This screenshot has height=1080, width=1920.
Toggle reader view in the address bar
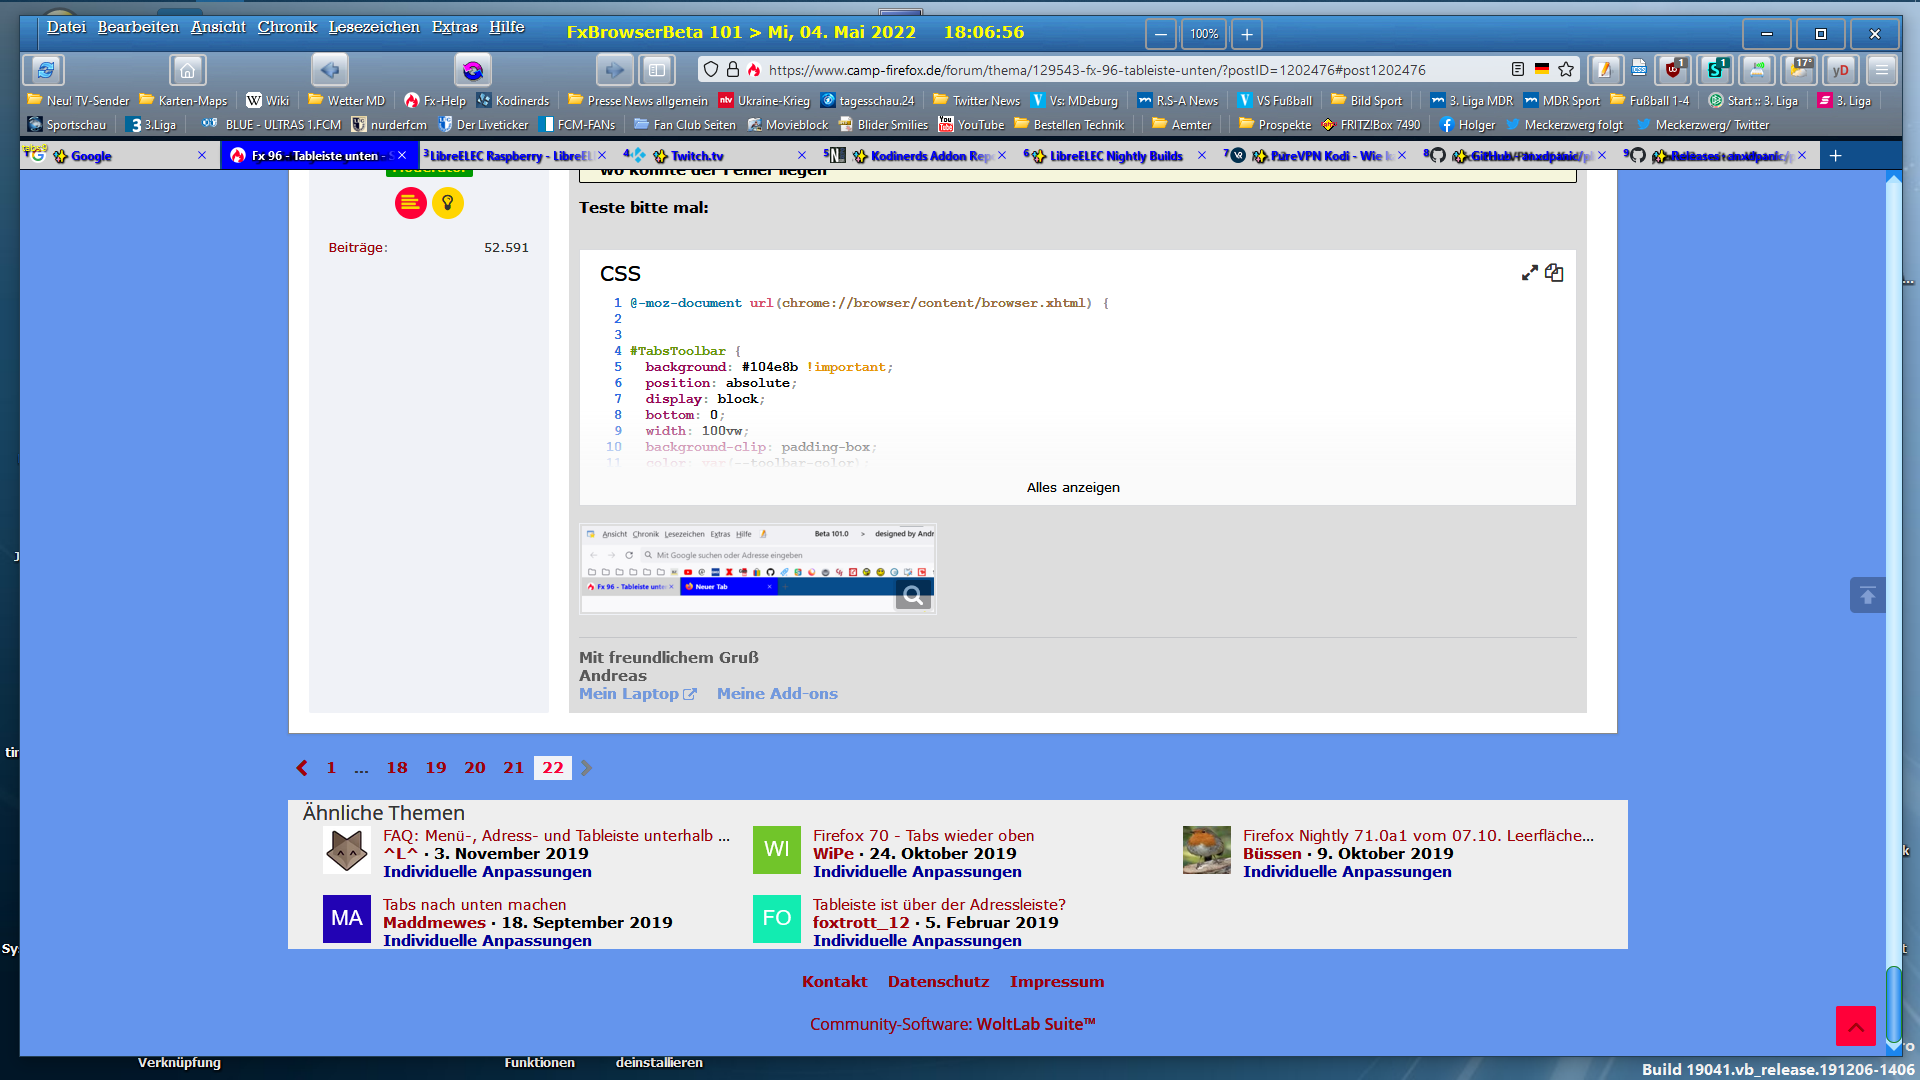(1518, 70)
